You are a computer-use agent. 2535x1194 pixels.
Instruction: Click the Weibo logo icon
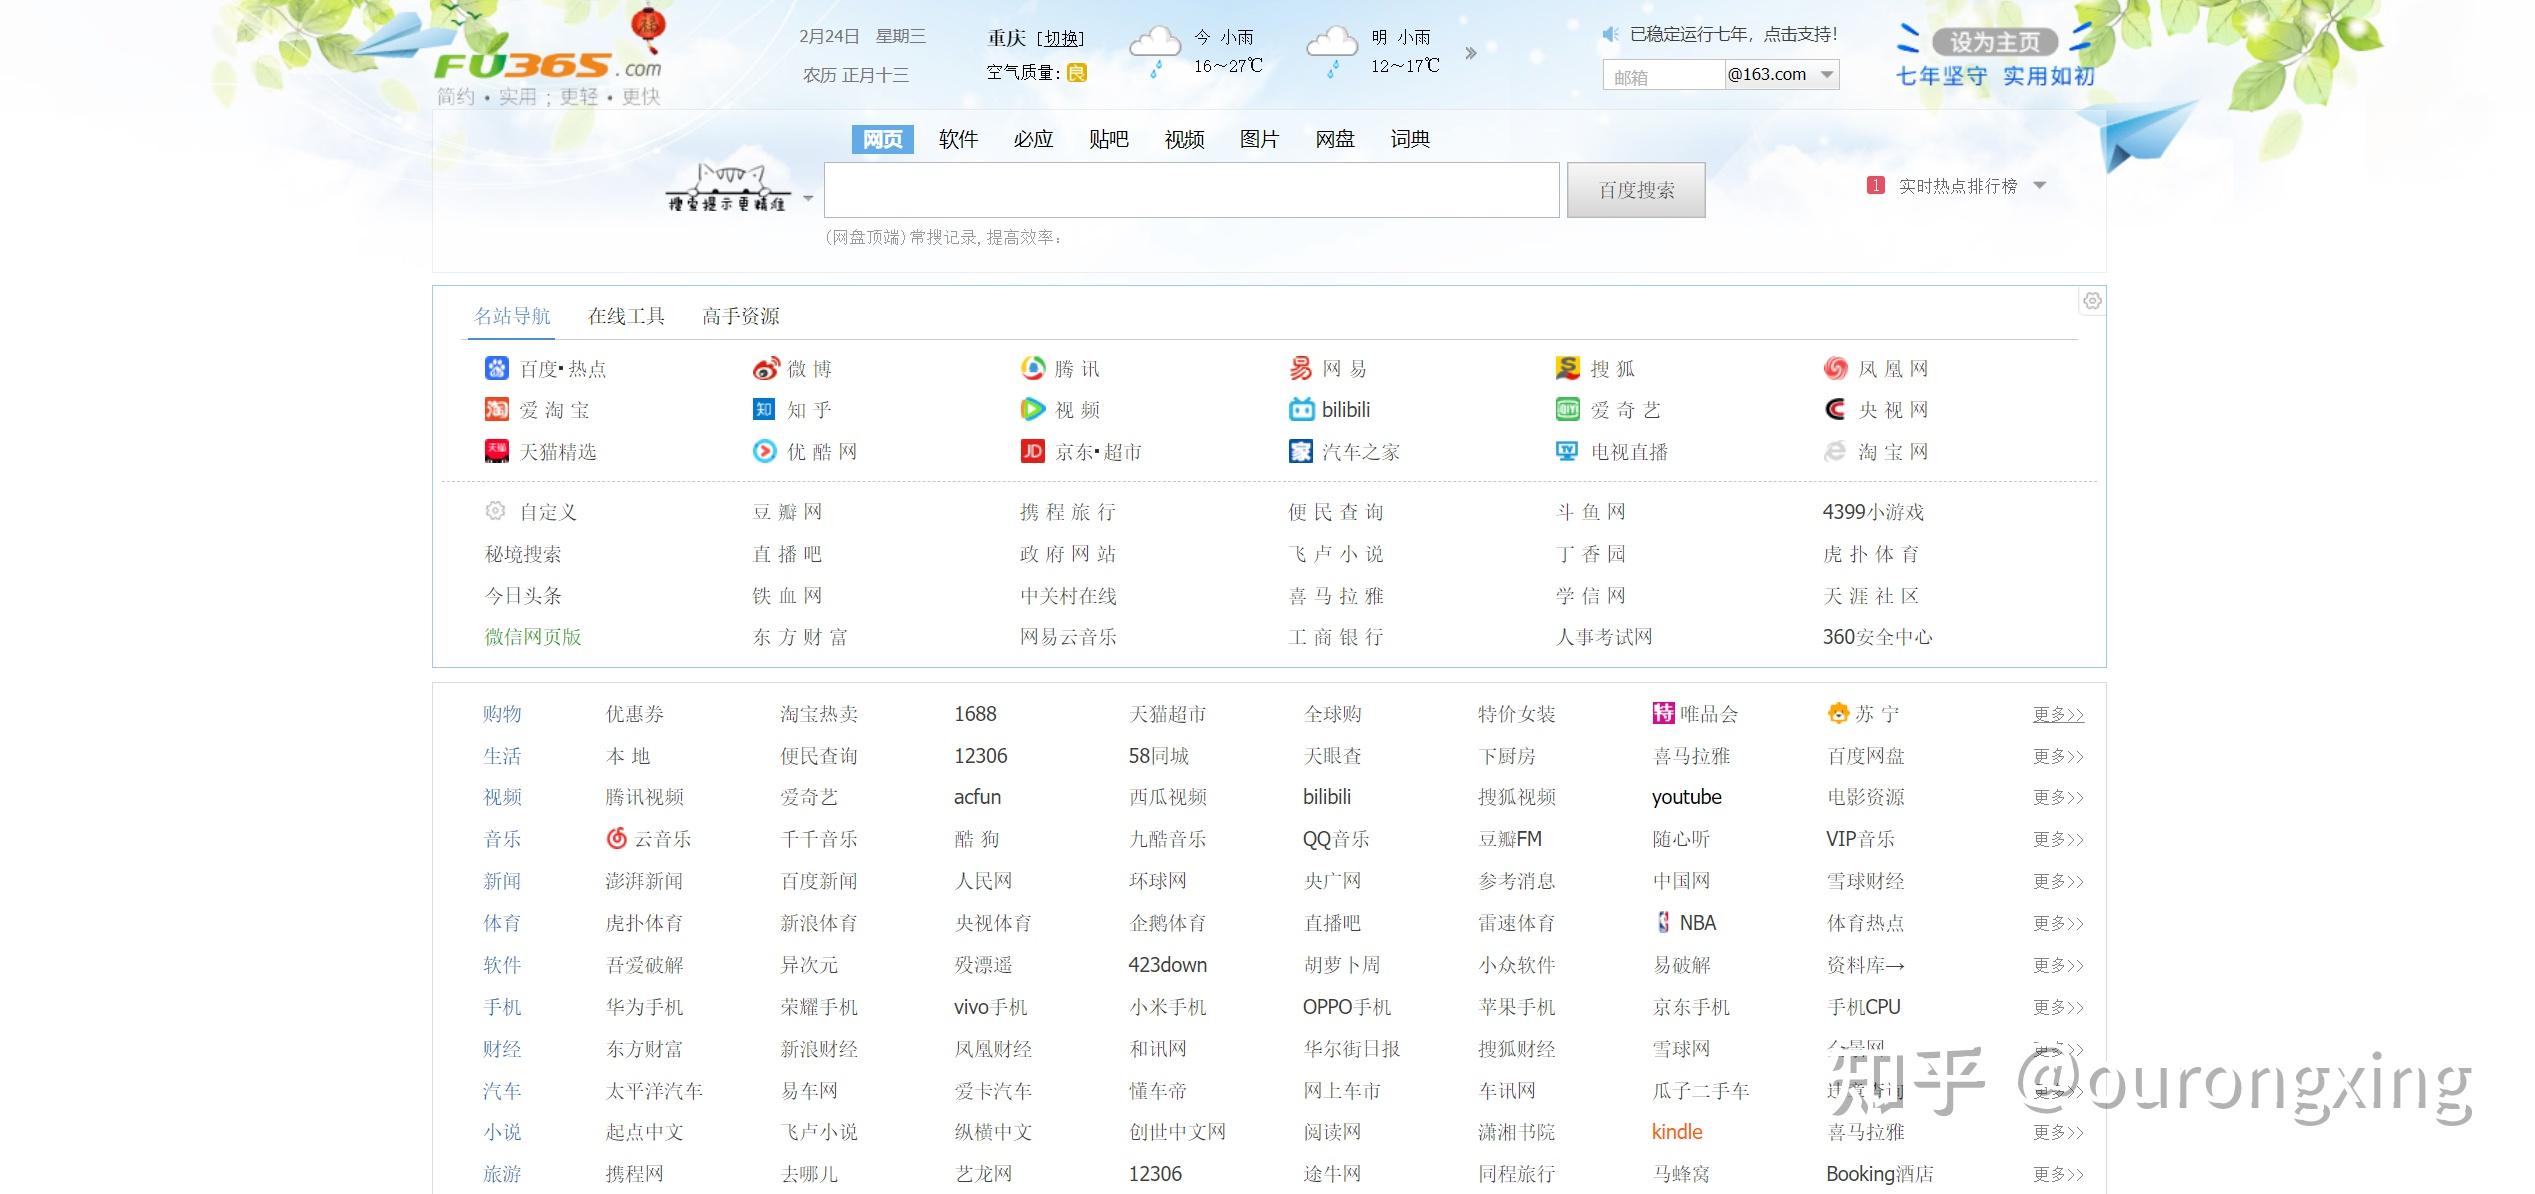765,368
